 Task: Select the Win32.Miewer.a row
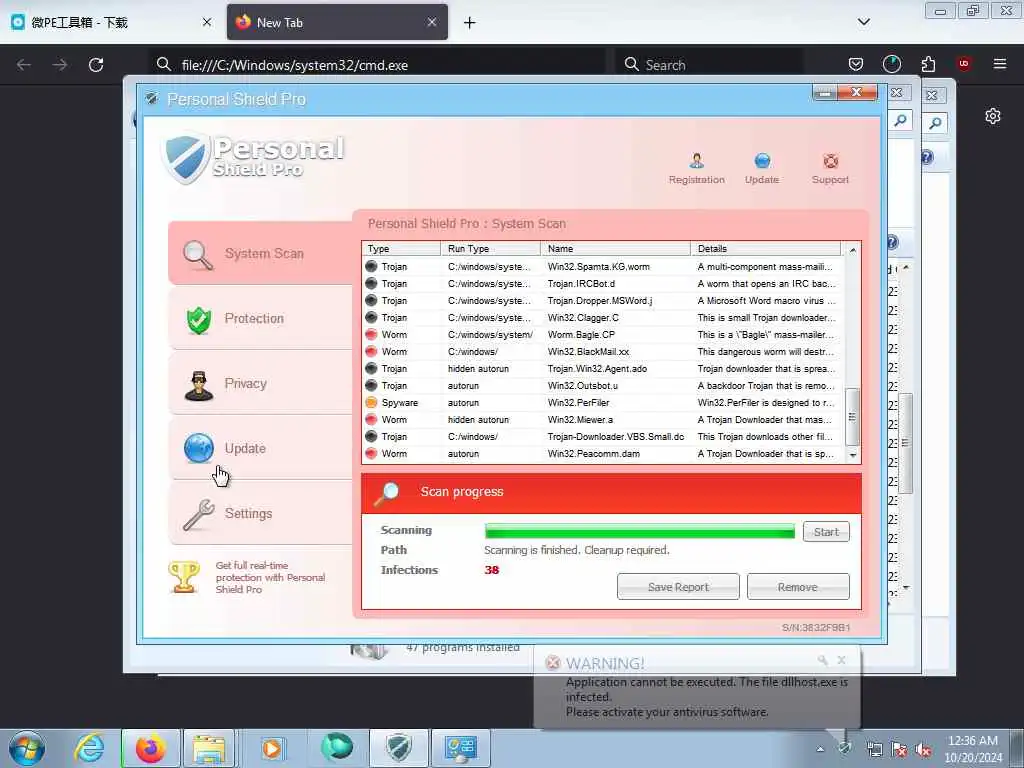[602, 419]
